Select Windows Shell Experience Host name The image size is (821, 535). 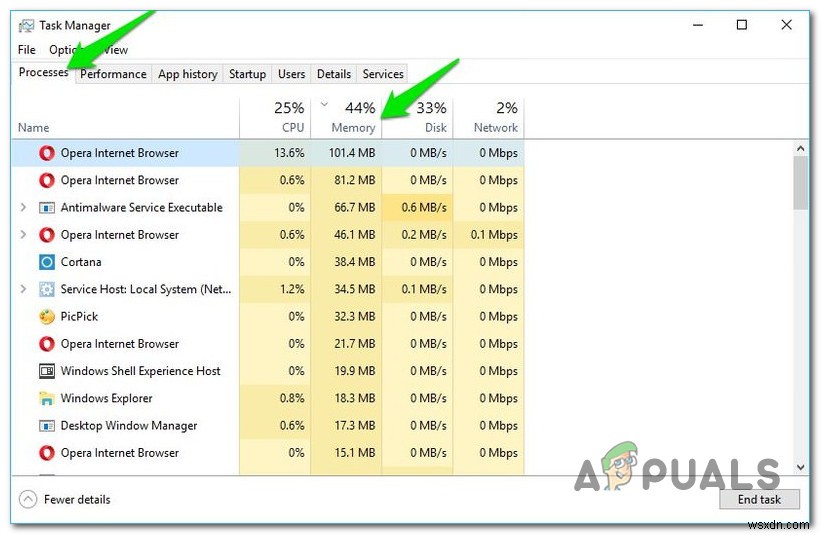tap(140, 371)
